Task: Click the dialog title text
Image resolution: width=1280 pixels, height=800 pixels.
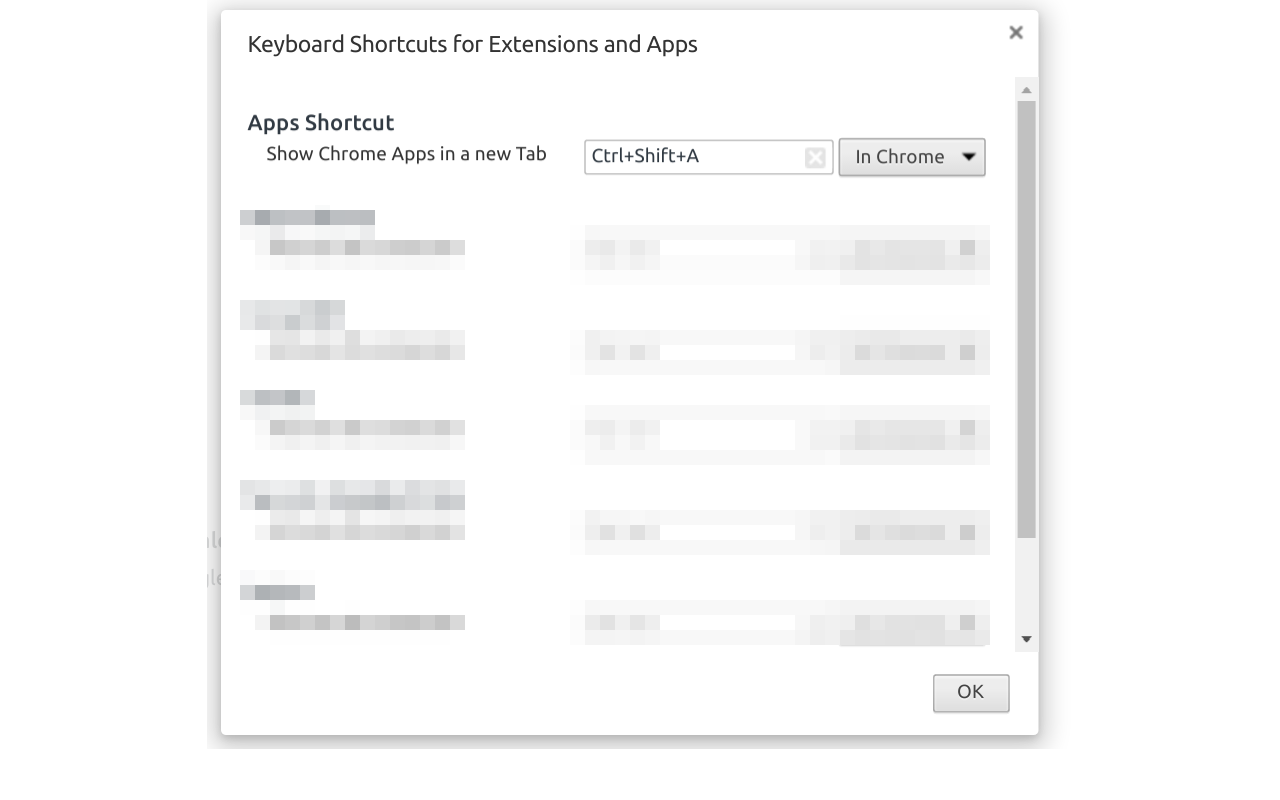Action: click(472, 44)
